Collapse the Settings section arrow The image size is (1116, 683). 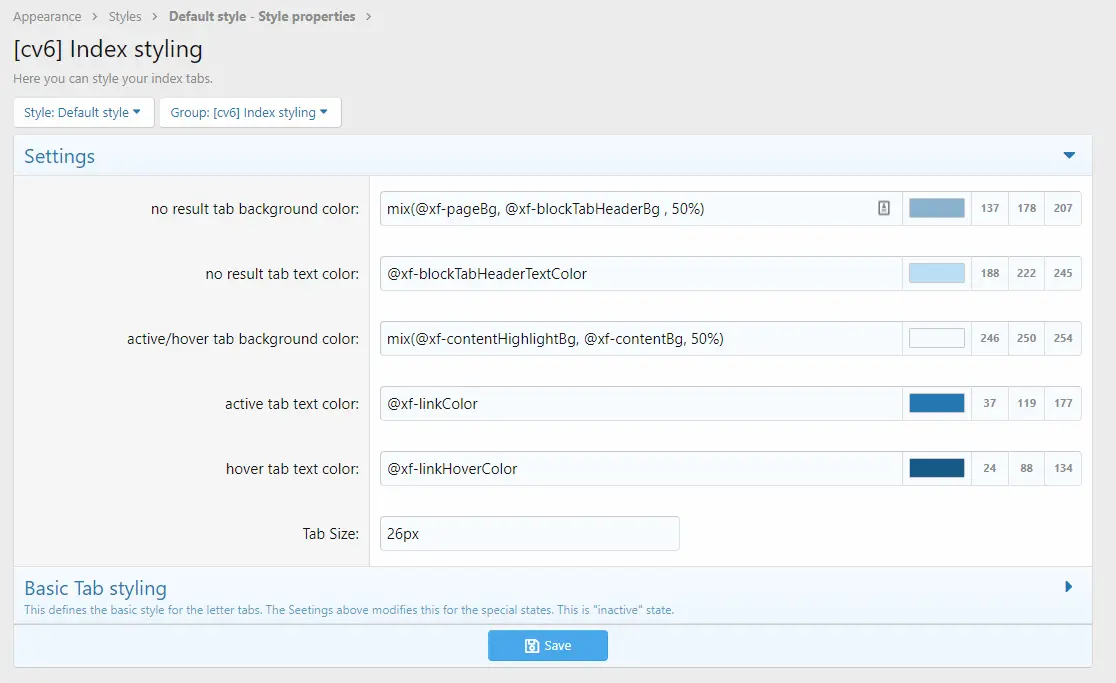click(1069, 156)
